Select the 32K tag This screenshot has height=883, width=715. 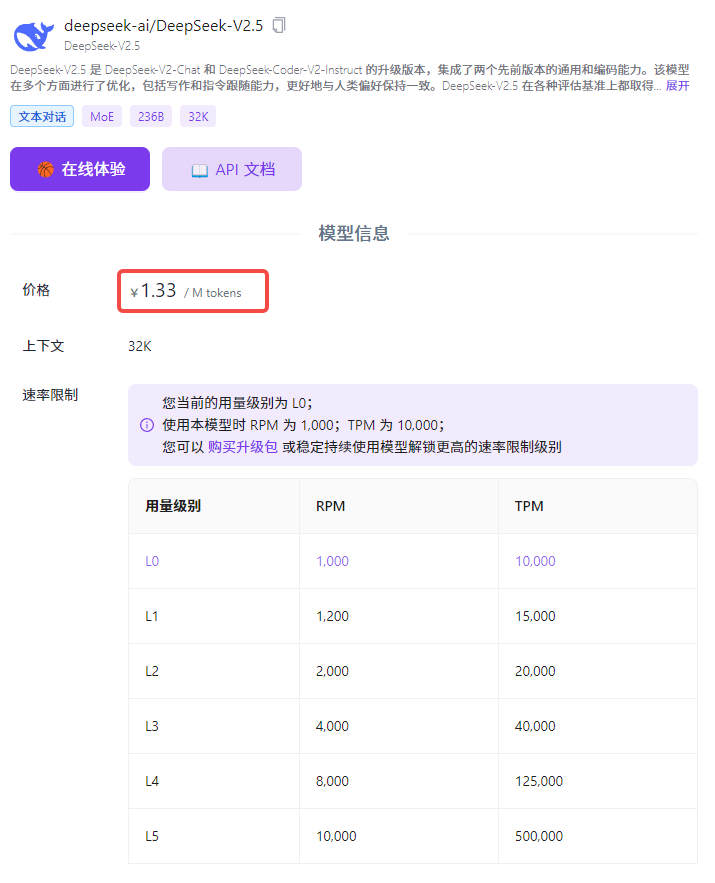coord(198,117)
